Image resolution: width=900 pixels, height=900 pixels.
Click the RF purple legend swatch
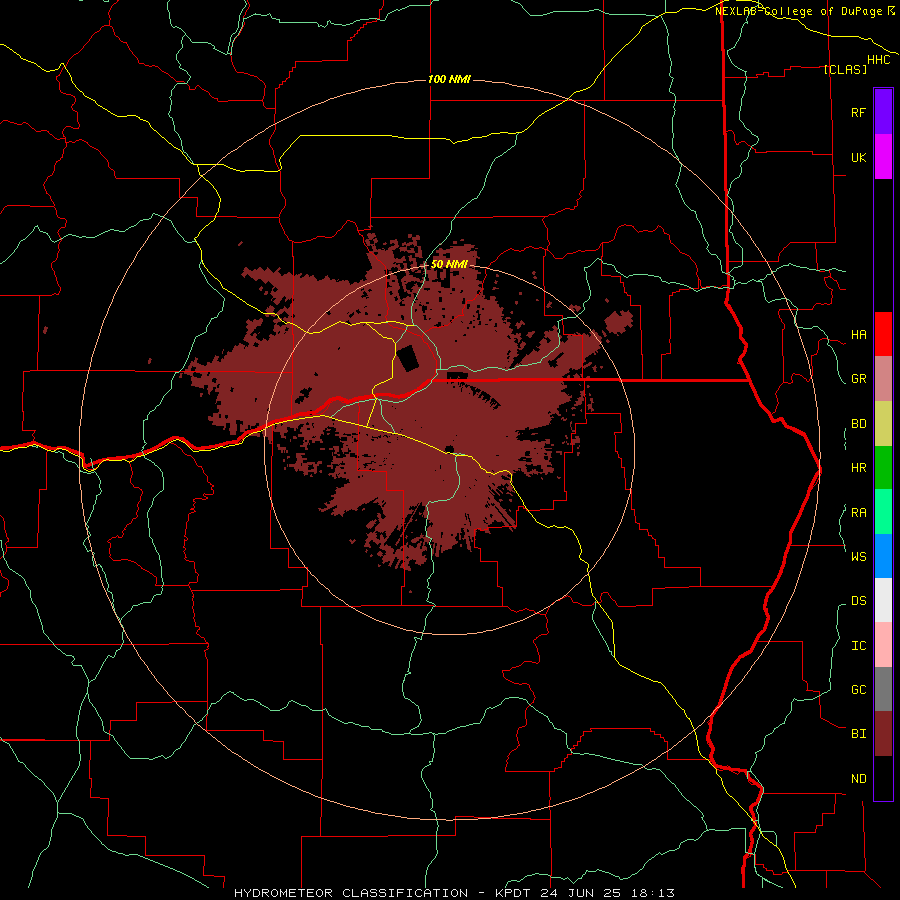[x=883, y=112]
